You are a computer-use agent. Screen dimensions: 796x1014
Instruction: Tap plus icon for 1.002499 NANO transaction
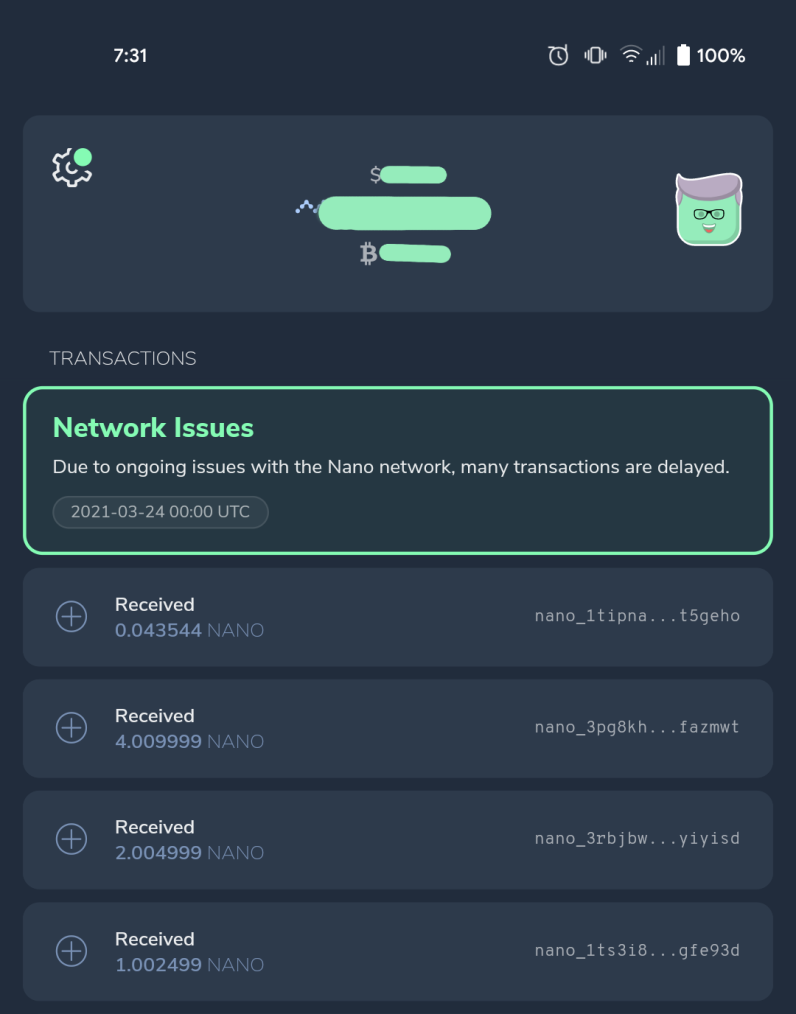[72, 951]
